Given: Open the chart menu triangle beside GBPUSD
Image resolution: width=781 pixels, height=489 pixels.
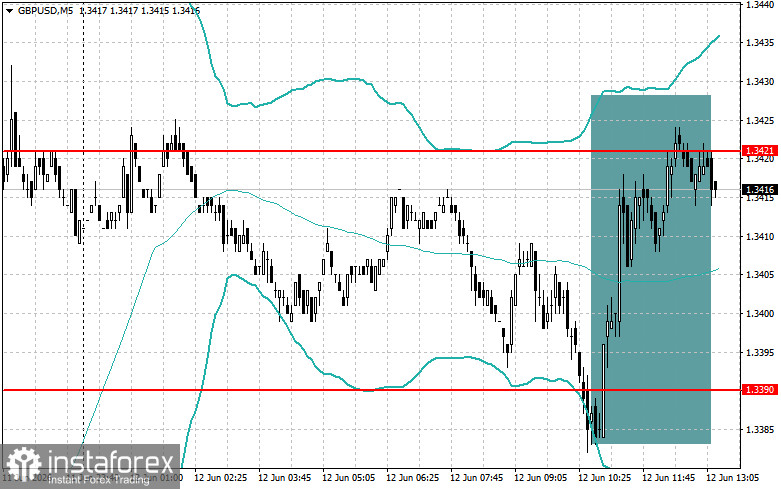Looking at the screenshot, I should coord(10,10).
